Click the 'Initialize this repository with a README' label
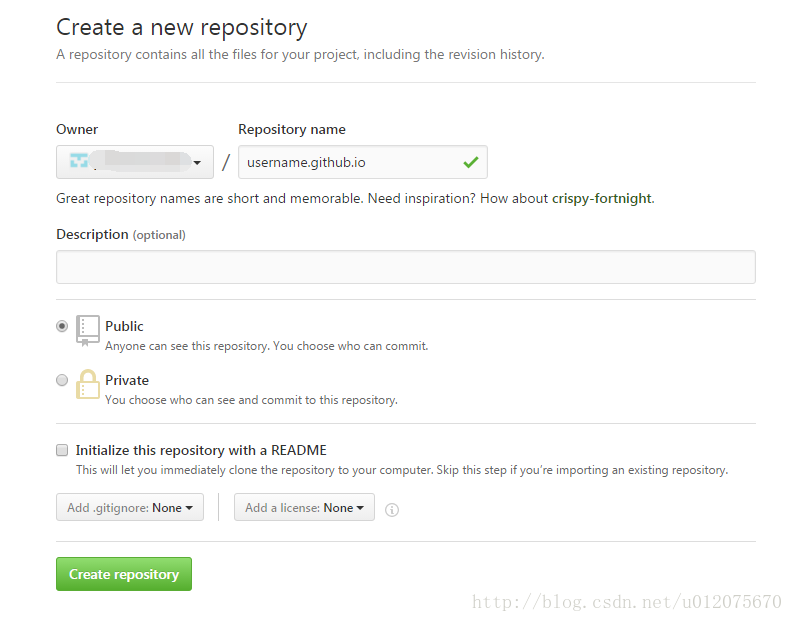Image resolution: width=793 pixels, height=622 pixels. pos(201,450)
